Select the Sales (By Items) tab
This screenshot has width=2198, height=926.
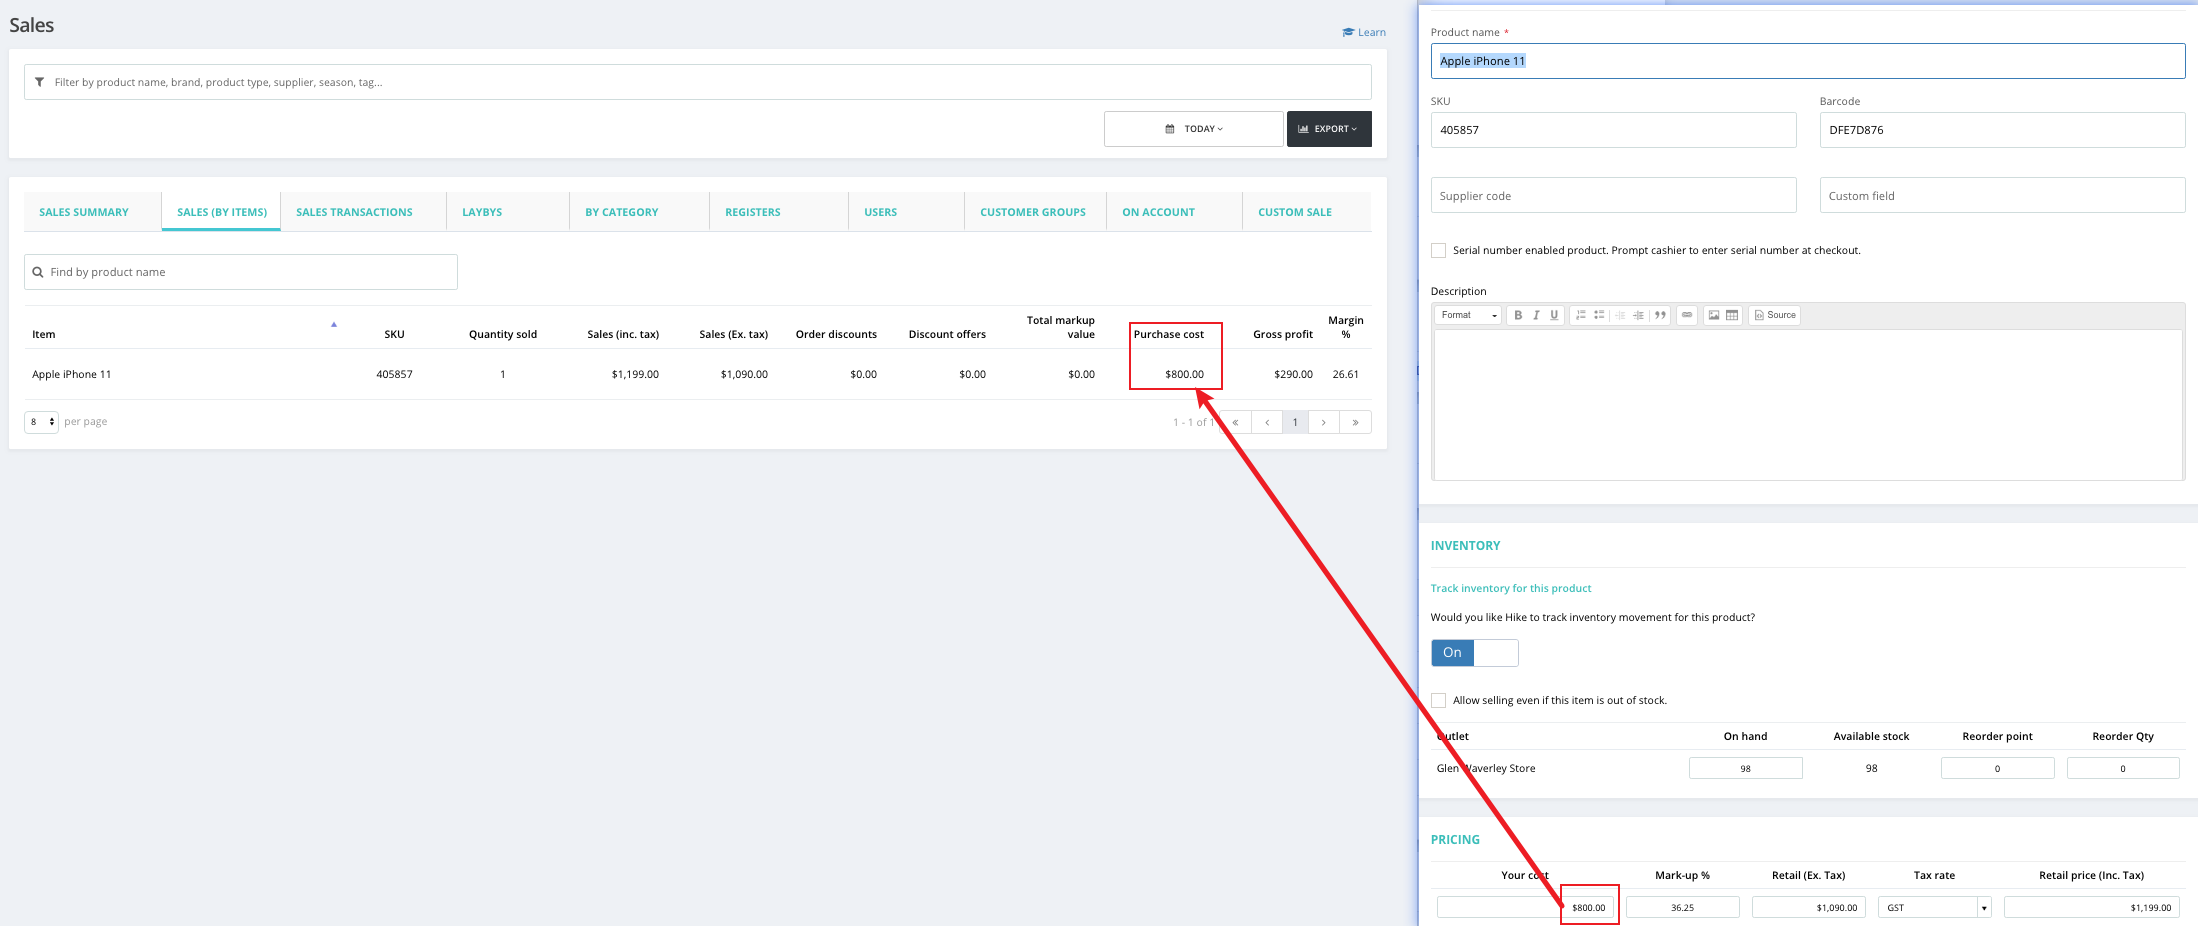(x=222, y=212)
